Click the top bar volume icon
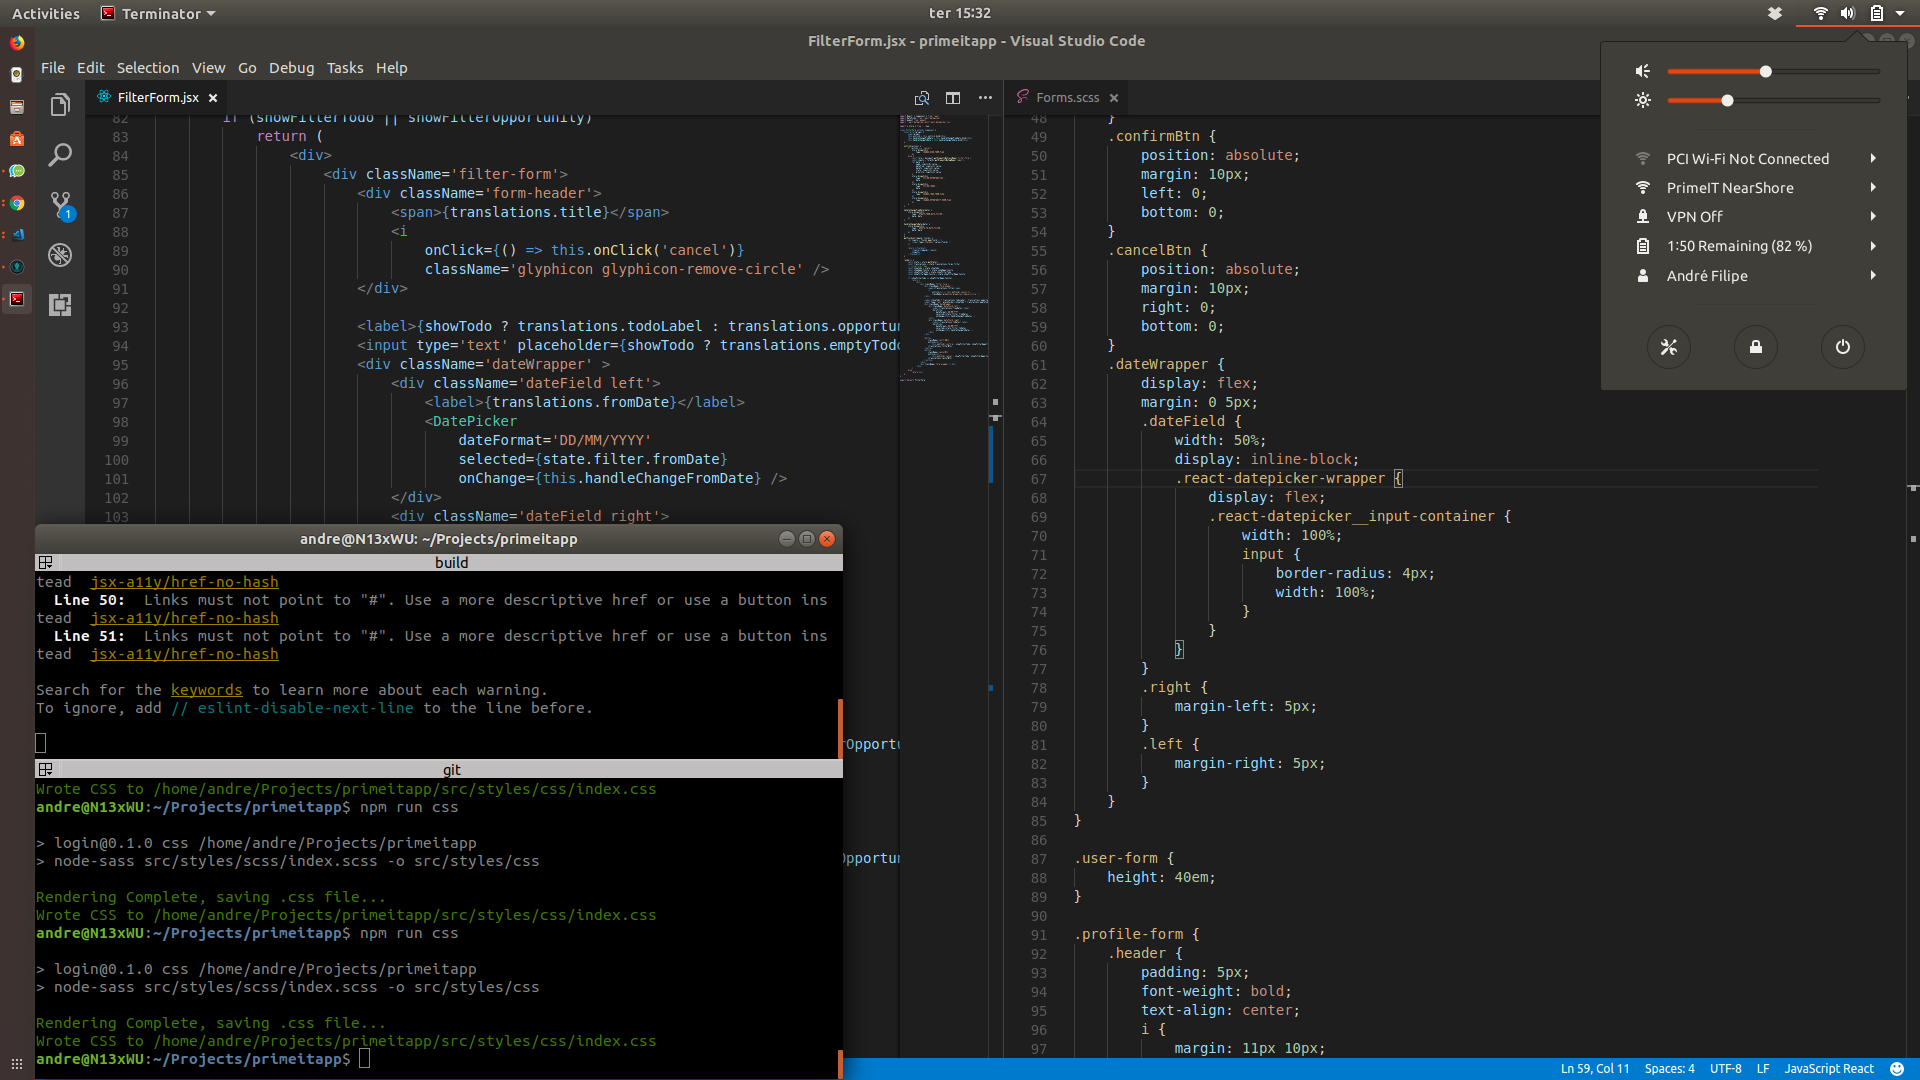 click(1848, 13)
